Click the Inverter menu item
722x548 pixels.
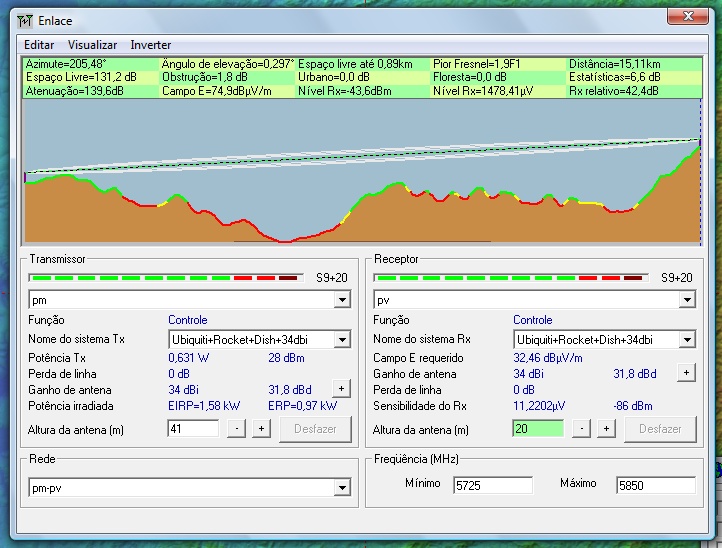click(x=150, y=45)
